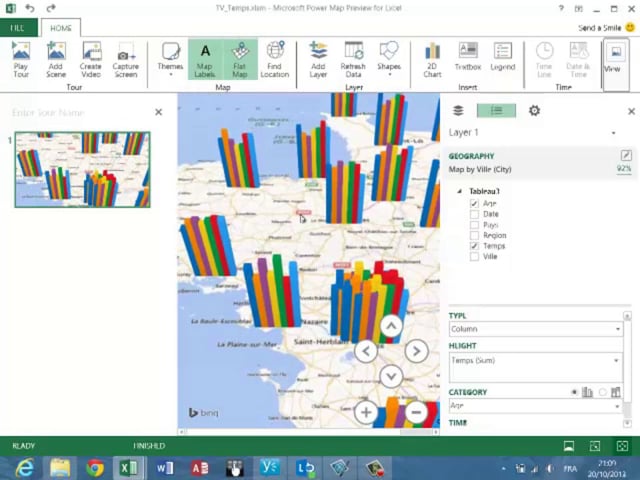Open Word from the taskbar
640x480 pixels.
[164, 468]
